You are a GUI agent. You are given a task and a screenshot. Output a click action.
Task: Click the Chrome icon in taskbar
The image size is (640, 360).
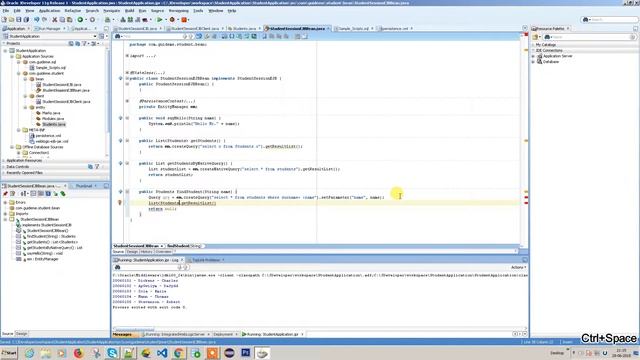point(179,353)
